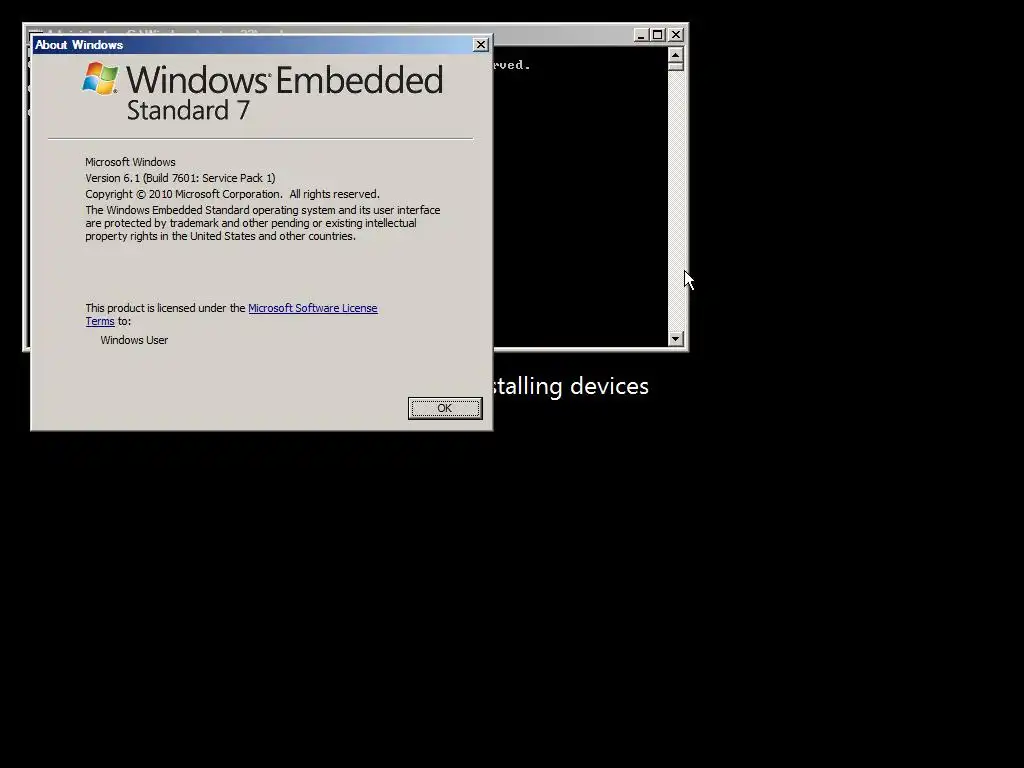
Task: Follow the Terms hyperlink
Action: click(x=100, y=321)
